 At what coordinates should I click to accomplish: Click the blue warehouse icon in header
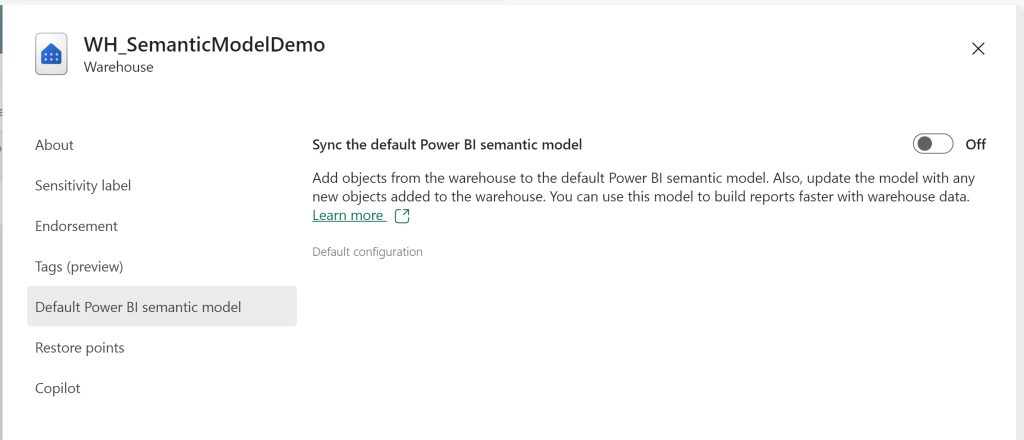click(x=52, y=54)
